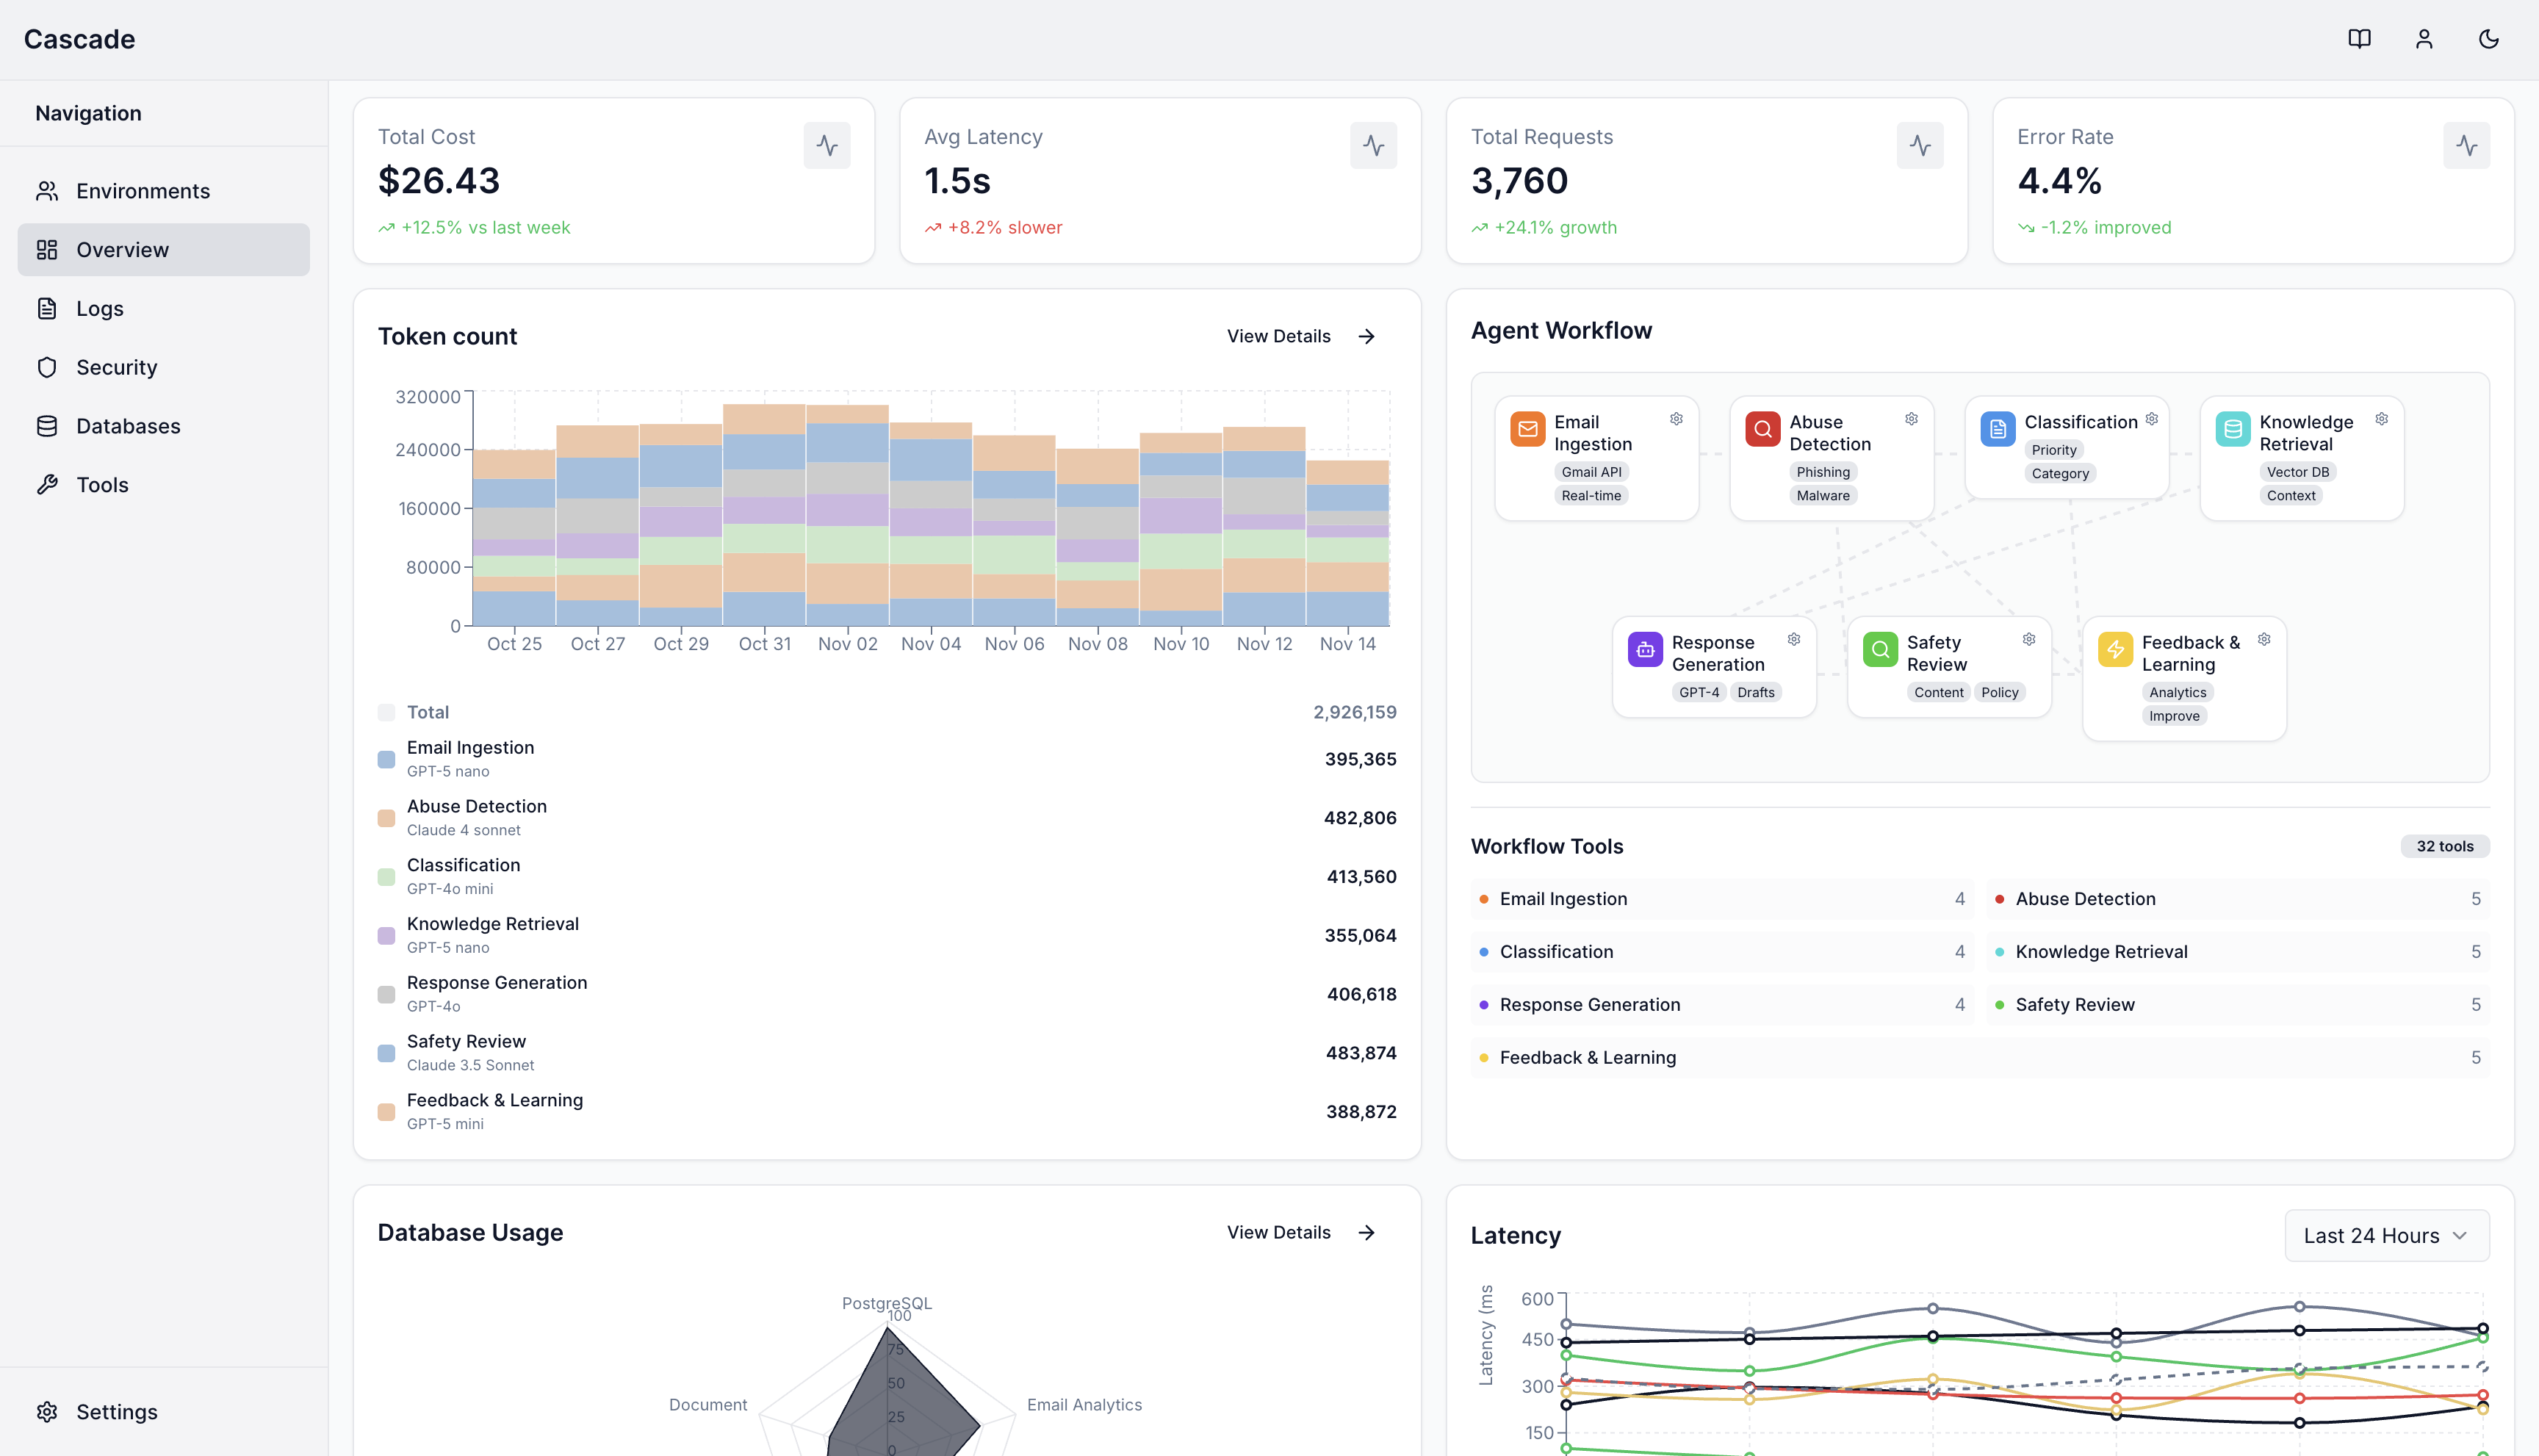The width and height of the screenshot is (2539, 1456).
Task: Toggle dark mode with the moon icon
Action: coord(2488,39)
